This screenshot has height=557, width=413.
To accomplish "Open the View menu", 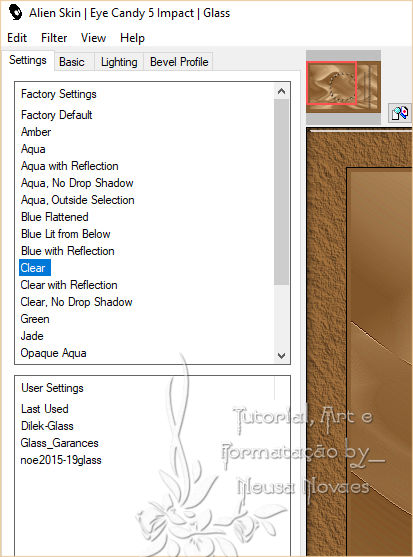I will pos(93,38).
